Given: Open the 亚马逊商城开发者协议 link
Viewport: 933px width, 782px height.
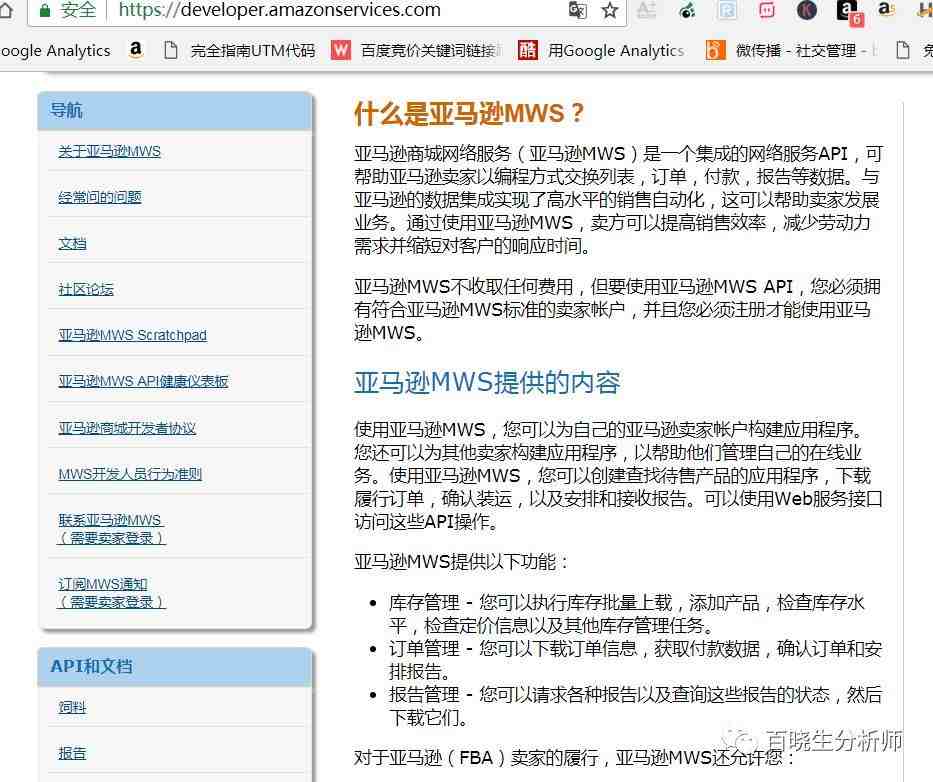Looking at the screenshot, I should coord(127,428).
